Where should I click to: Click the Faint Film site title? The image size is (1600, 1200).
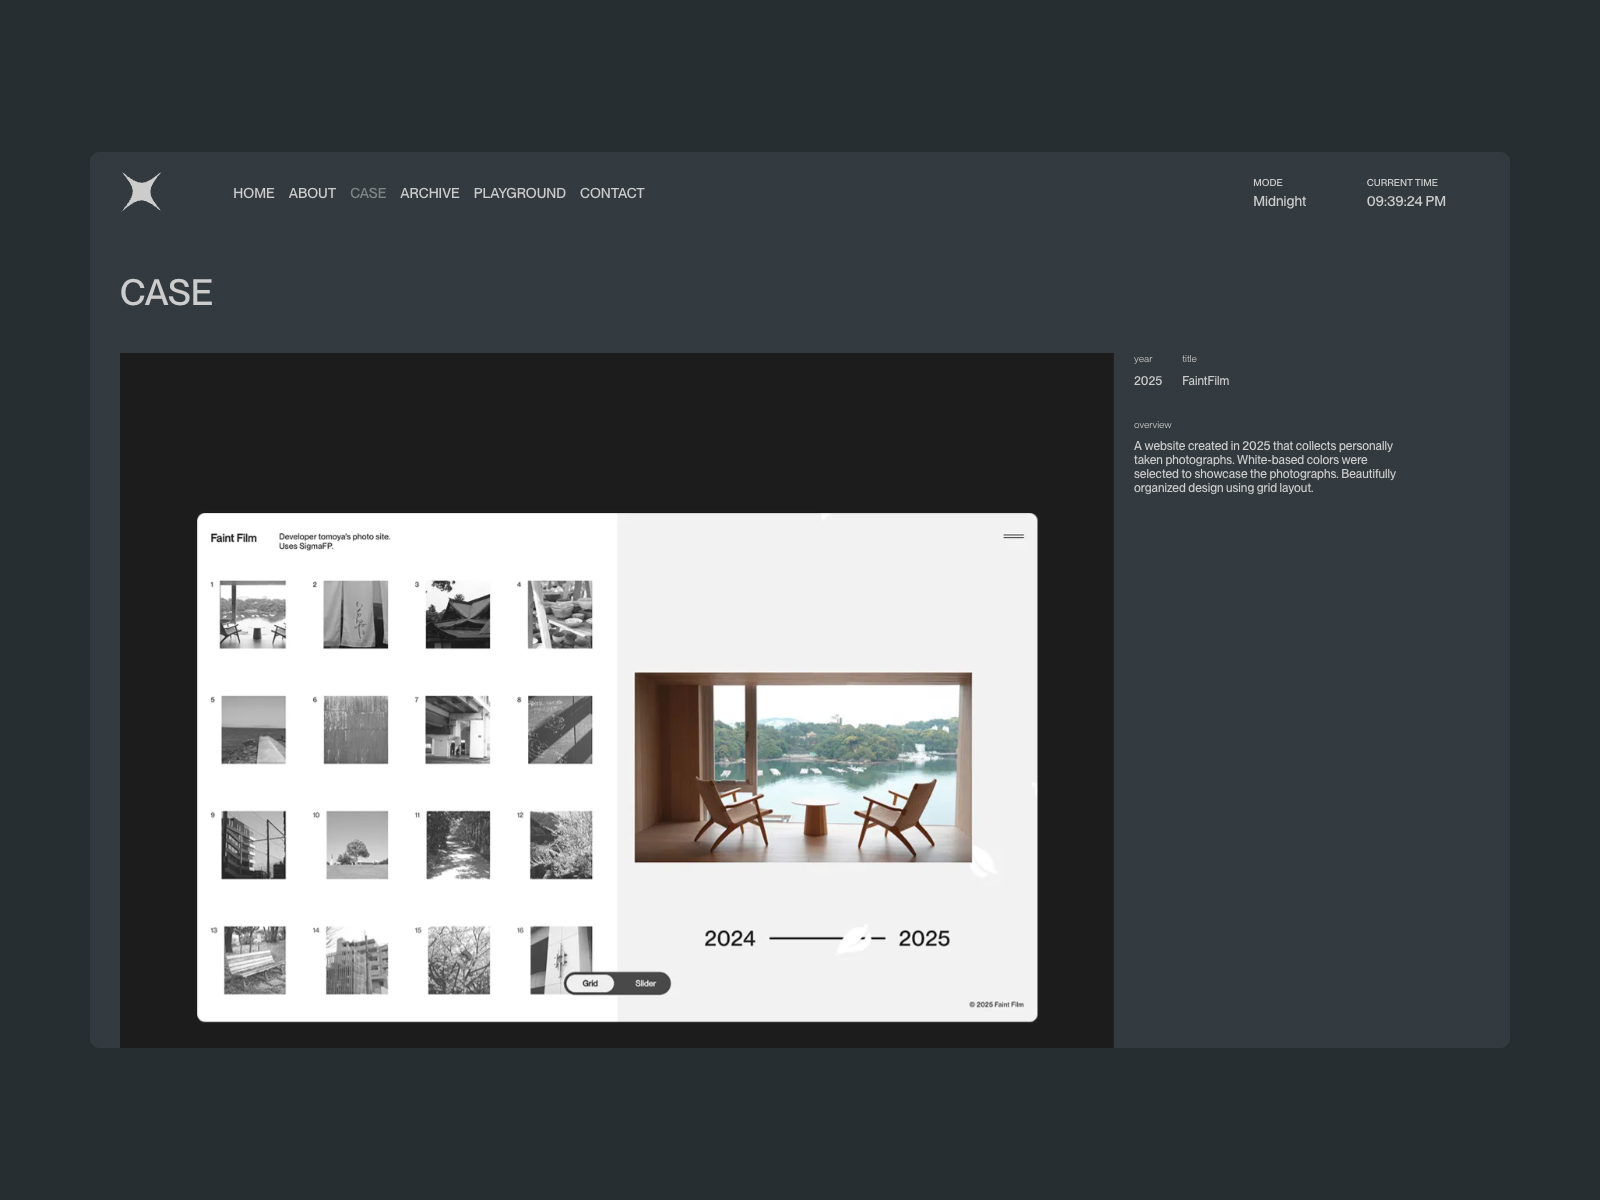tap(233, 538)
